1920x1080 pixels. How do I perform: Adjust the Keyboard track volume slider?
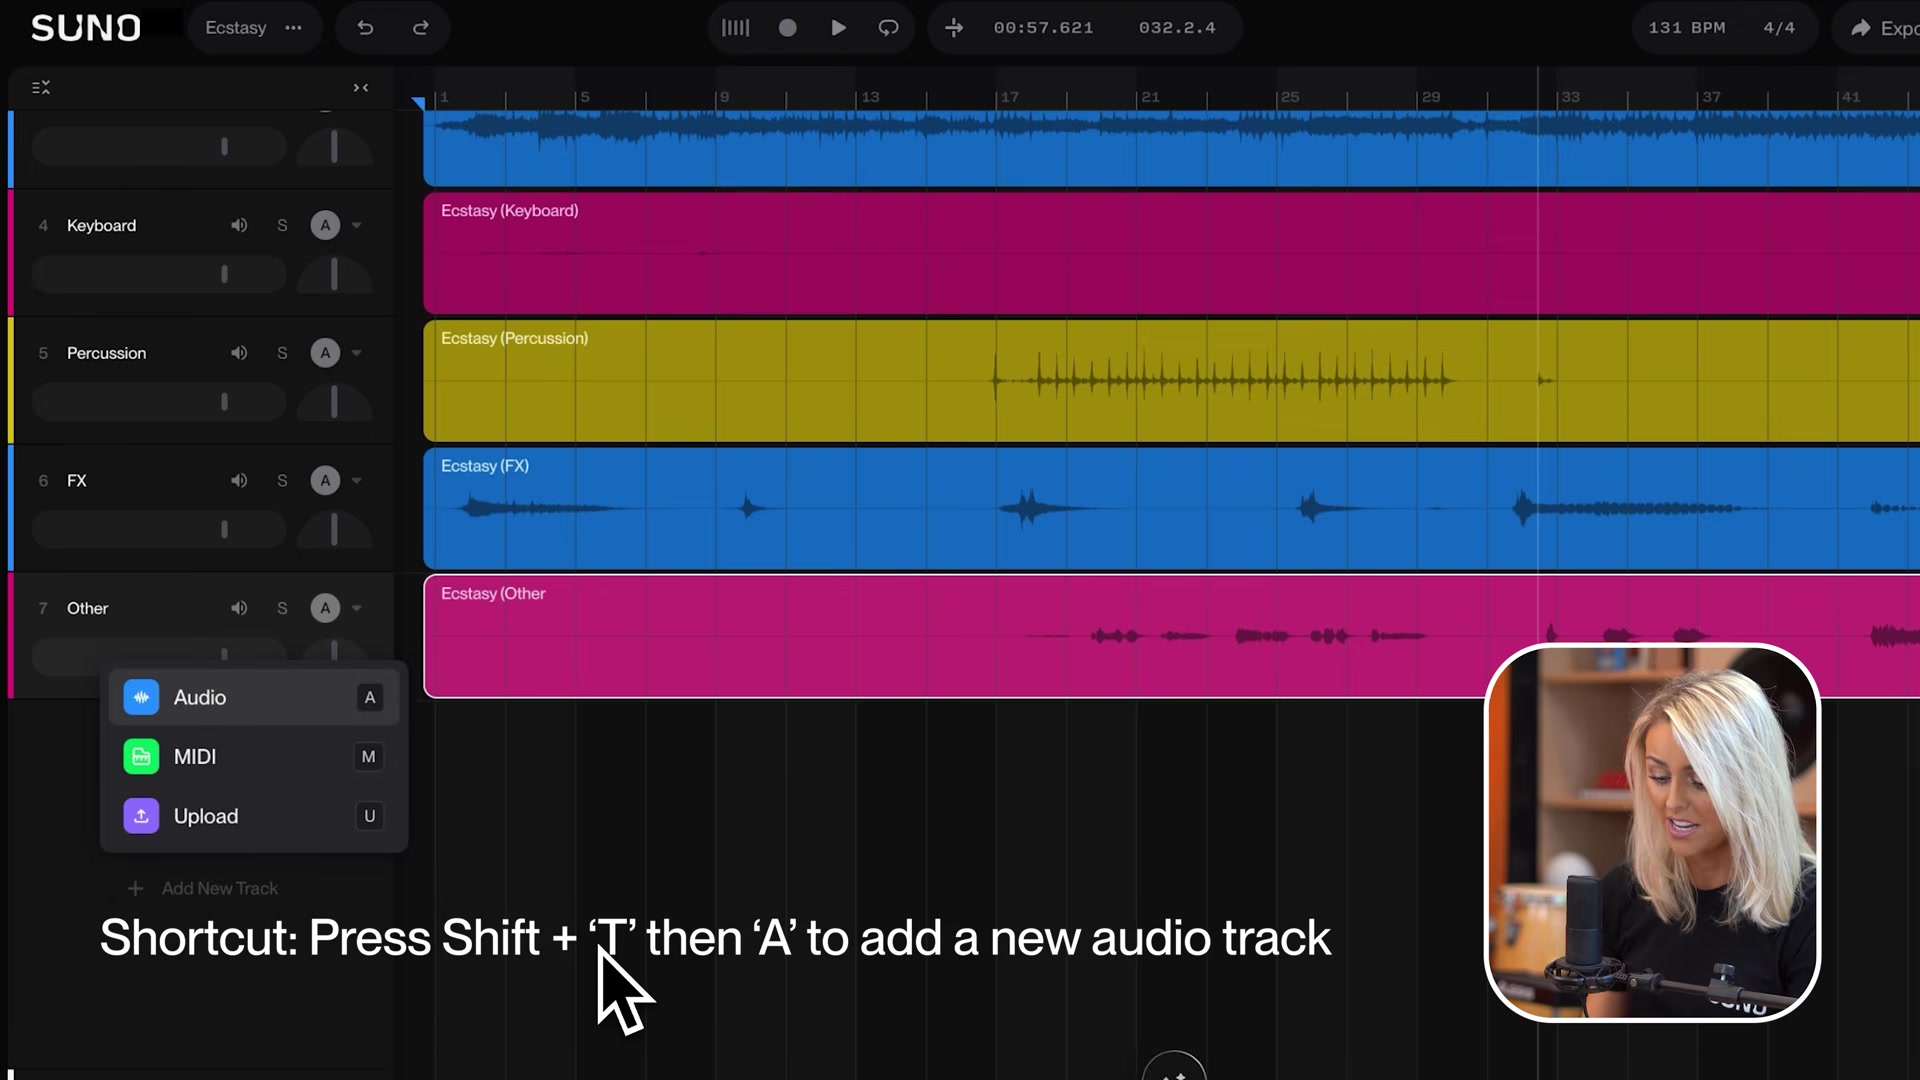point(159,274)
